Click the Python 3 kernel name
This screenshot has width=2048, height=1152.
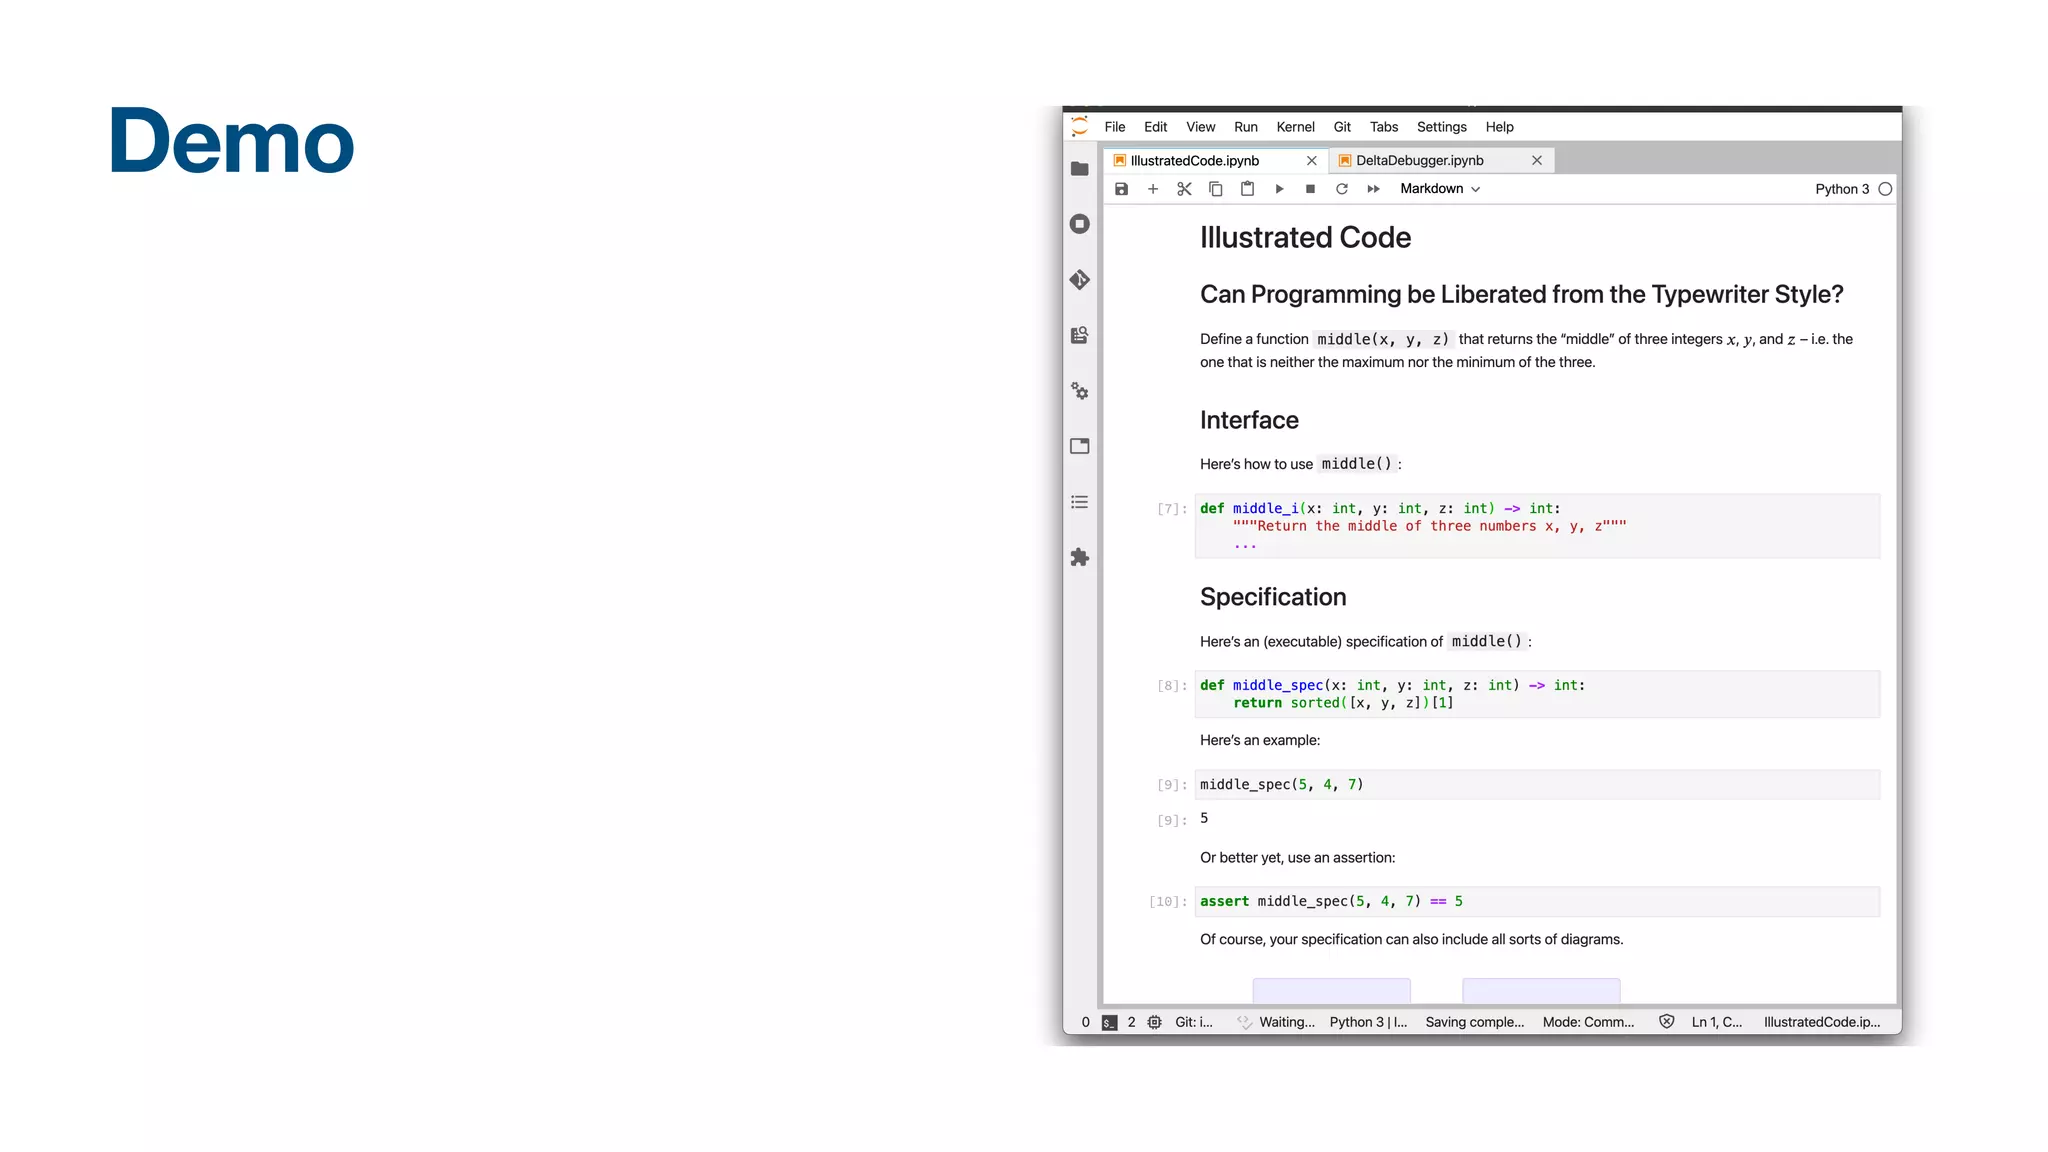[x=1841, y=189]
